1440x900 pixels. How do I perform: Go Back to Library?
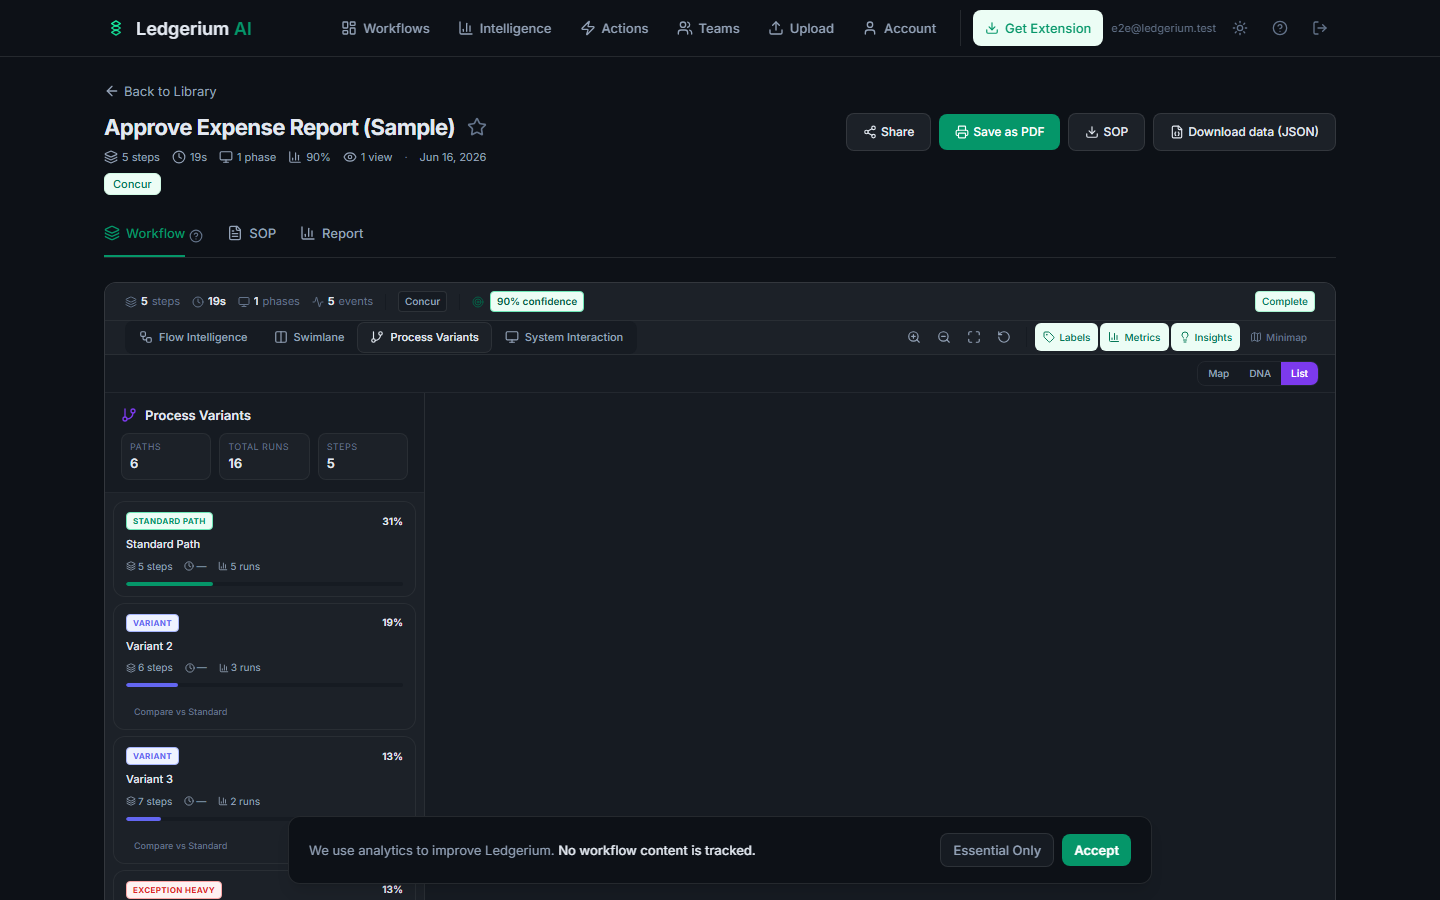[161, 91]
